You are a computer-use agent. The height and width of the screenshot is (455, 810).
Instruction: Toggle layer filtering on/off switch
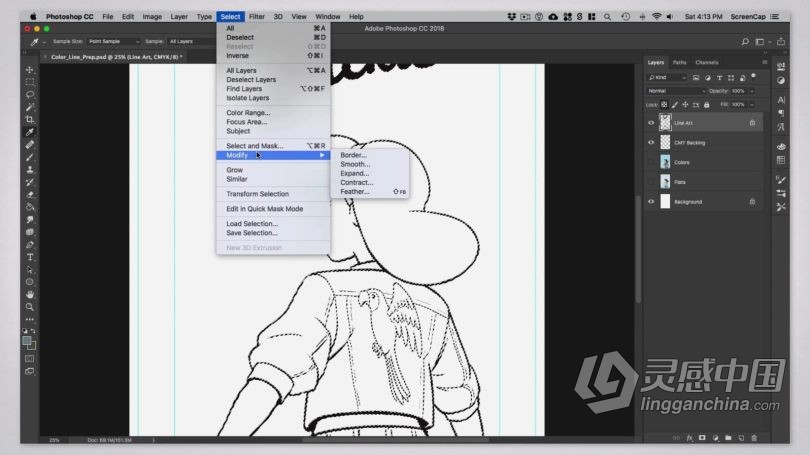(x=753, y=76)
